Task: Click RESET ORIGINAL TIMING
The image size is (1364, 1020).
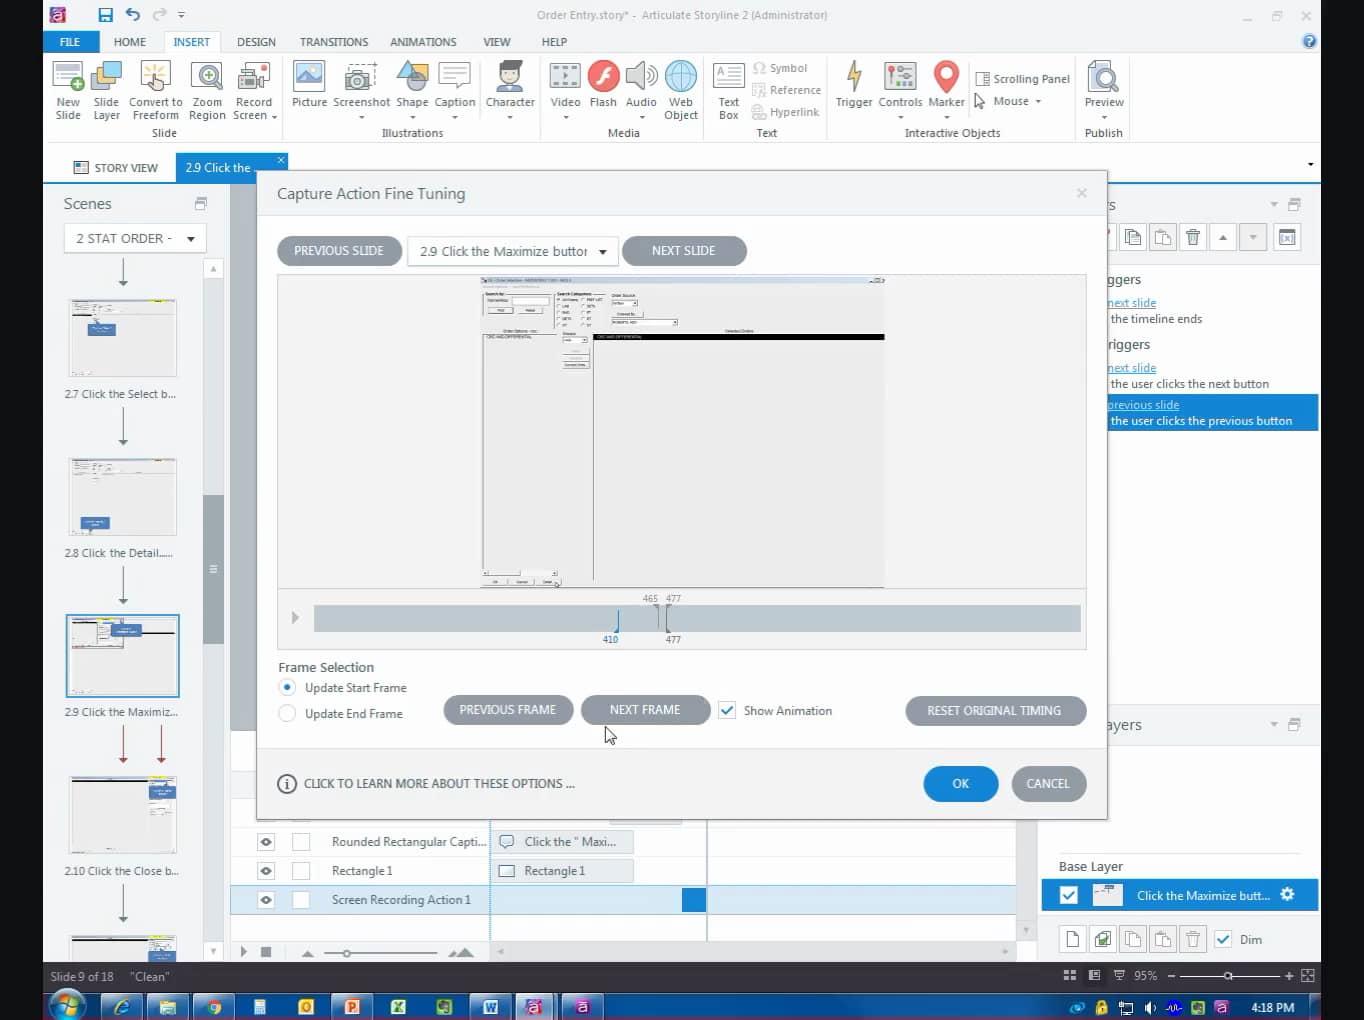Action: [995, 711]
